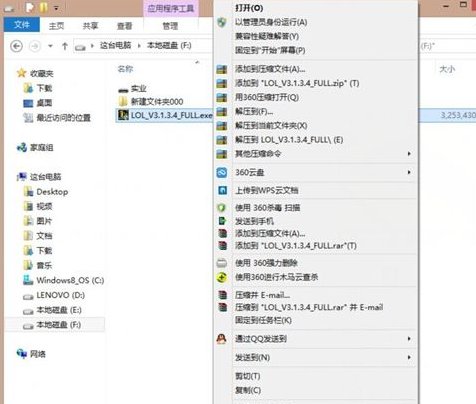Choose 发送到手机 entry
This screenshot has height=404, width=476.
click(x=315, y=221)
